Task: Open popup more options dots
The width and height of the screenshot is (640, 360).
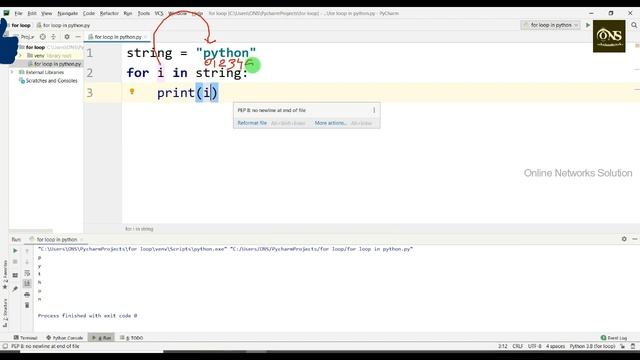Action: tap(374, 110)
